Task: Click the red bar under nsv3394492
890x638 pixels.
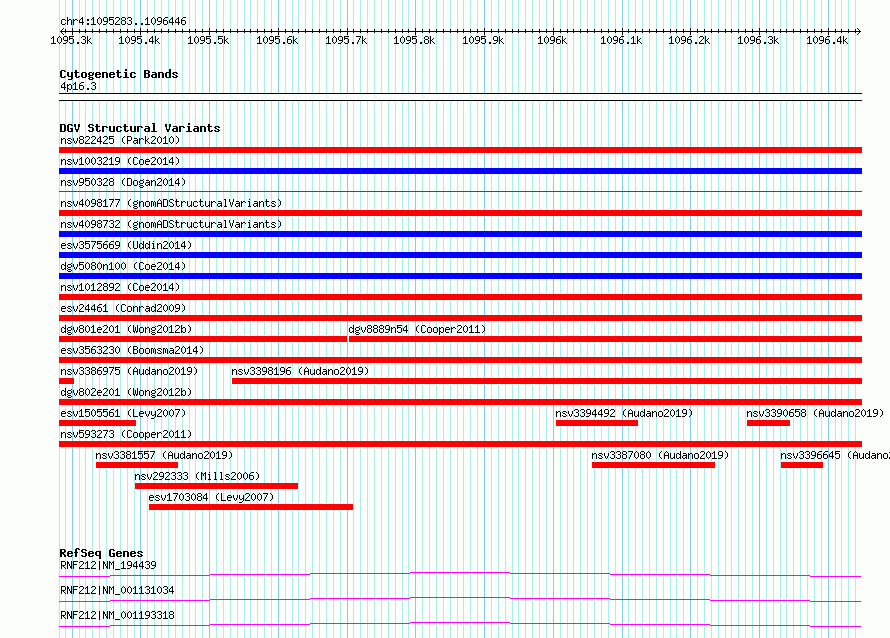Action: (x=597, y=423)
